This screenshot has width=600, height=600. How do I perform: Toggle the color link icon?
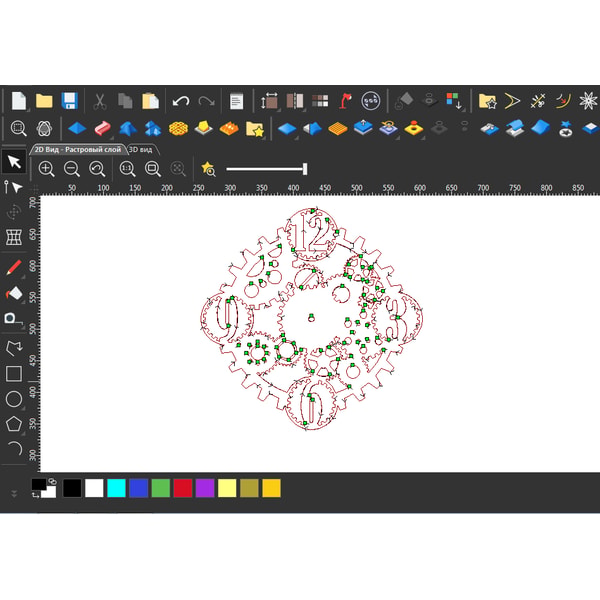point(52,481)
